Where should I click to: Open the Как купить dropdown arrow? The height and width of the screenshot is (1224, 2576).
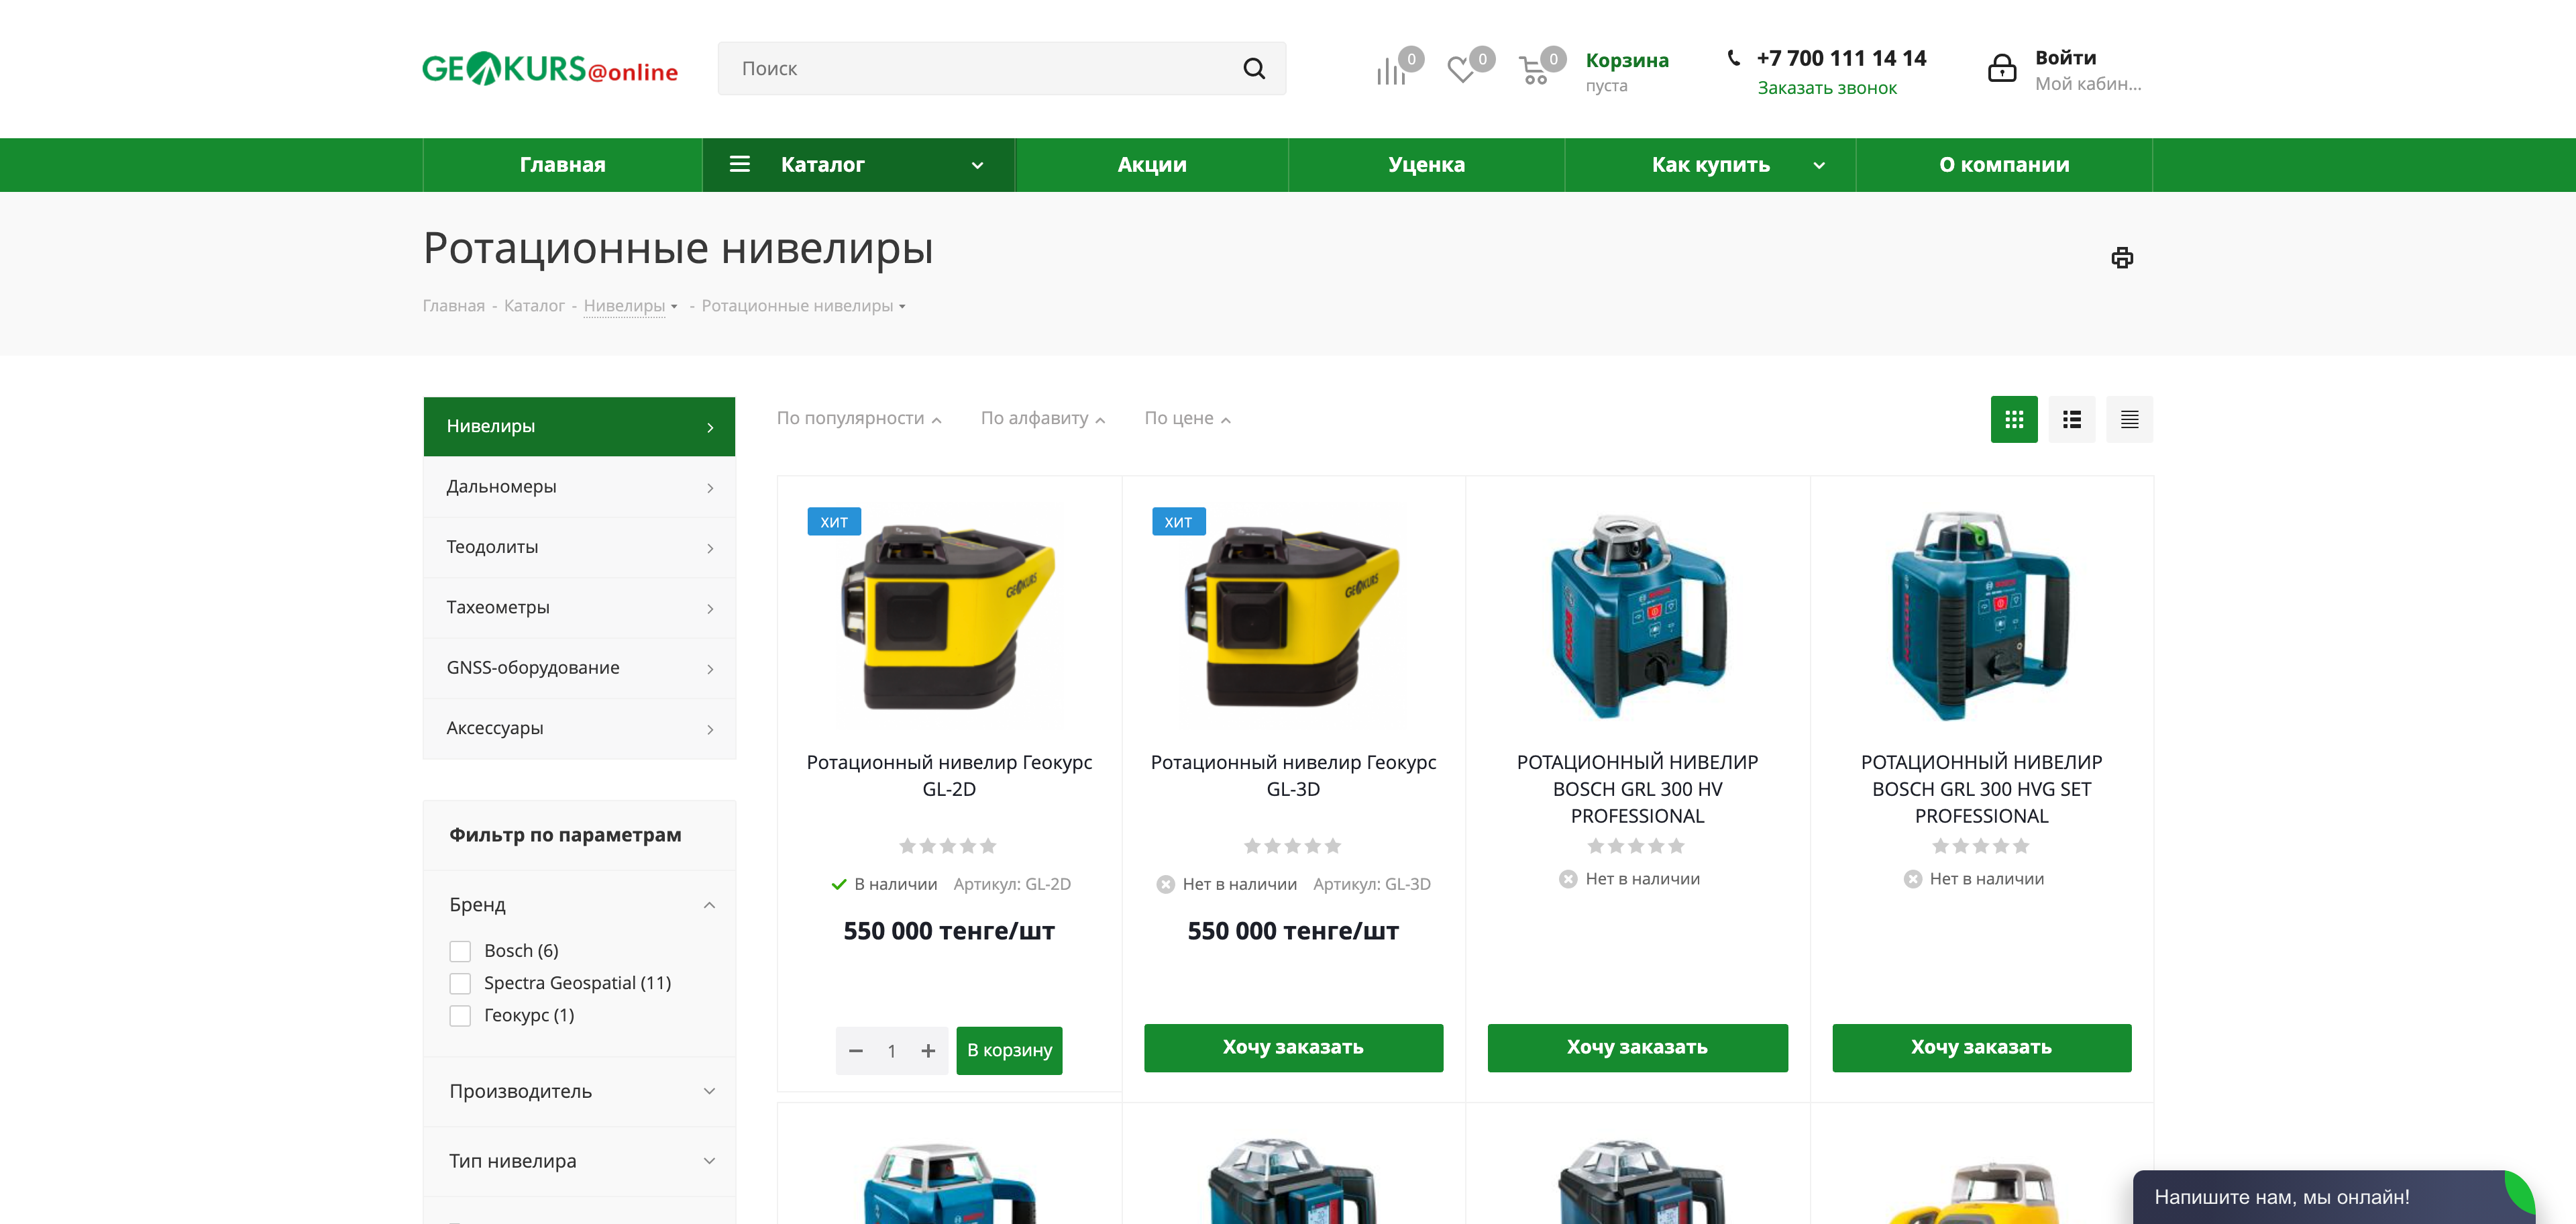click(1819, 165)
